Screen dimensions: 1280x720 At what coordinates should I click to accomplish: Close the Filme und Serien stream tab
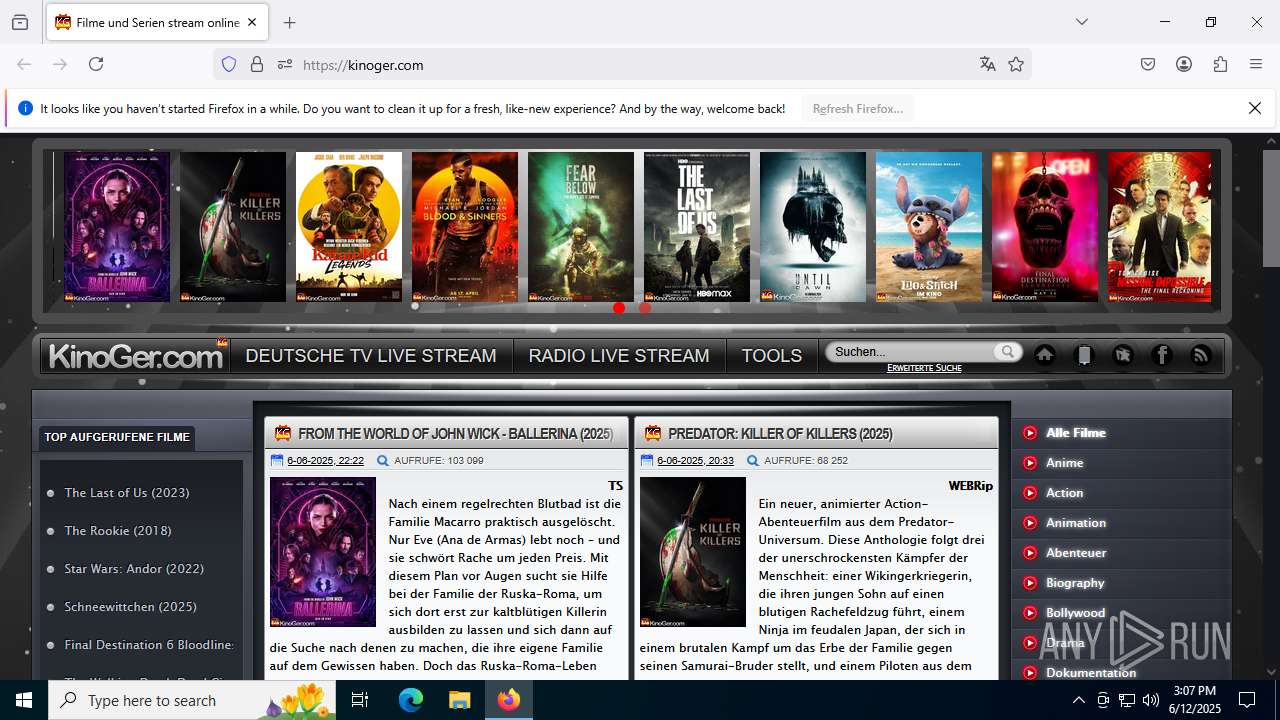click(x=252, y=22)
